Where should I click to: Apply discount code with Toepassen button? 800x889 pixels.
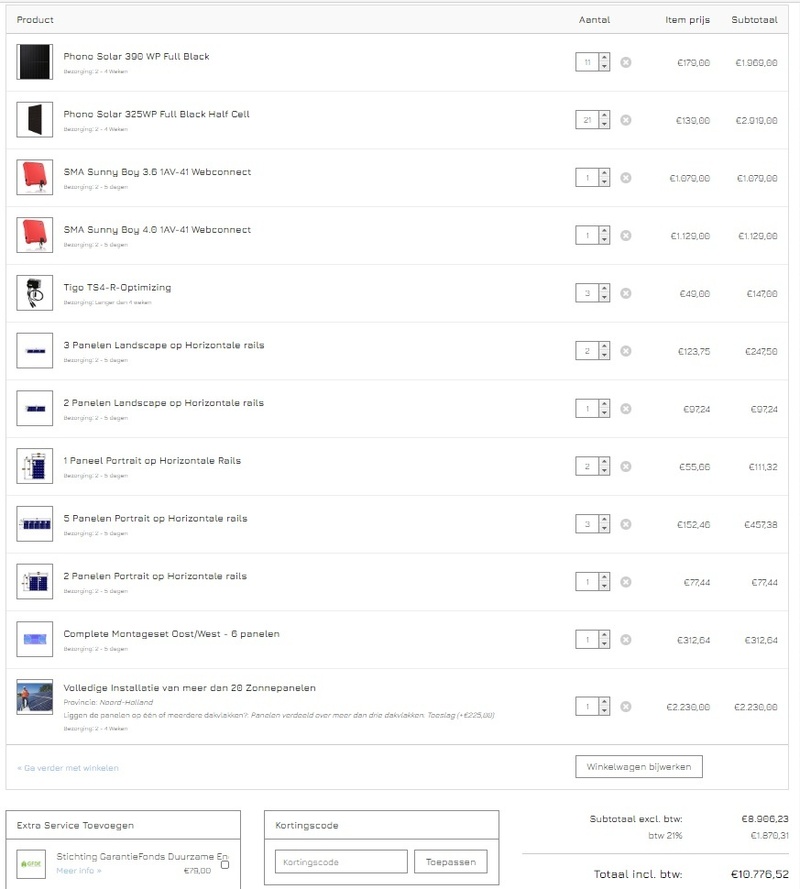450,862
